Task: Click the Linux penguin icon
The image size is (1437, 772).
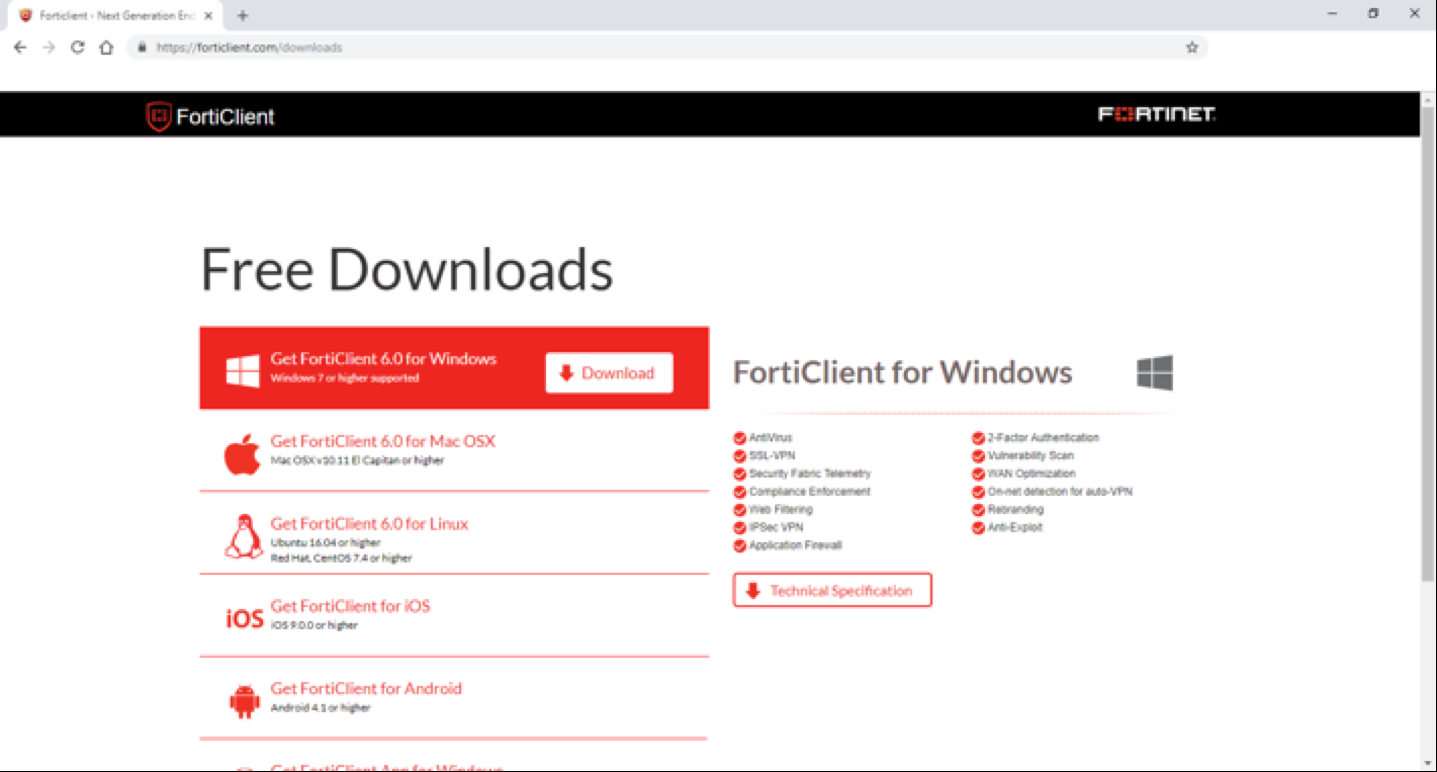Action: (x=243, y=537)
